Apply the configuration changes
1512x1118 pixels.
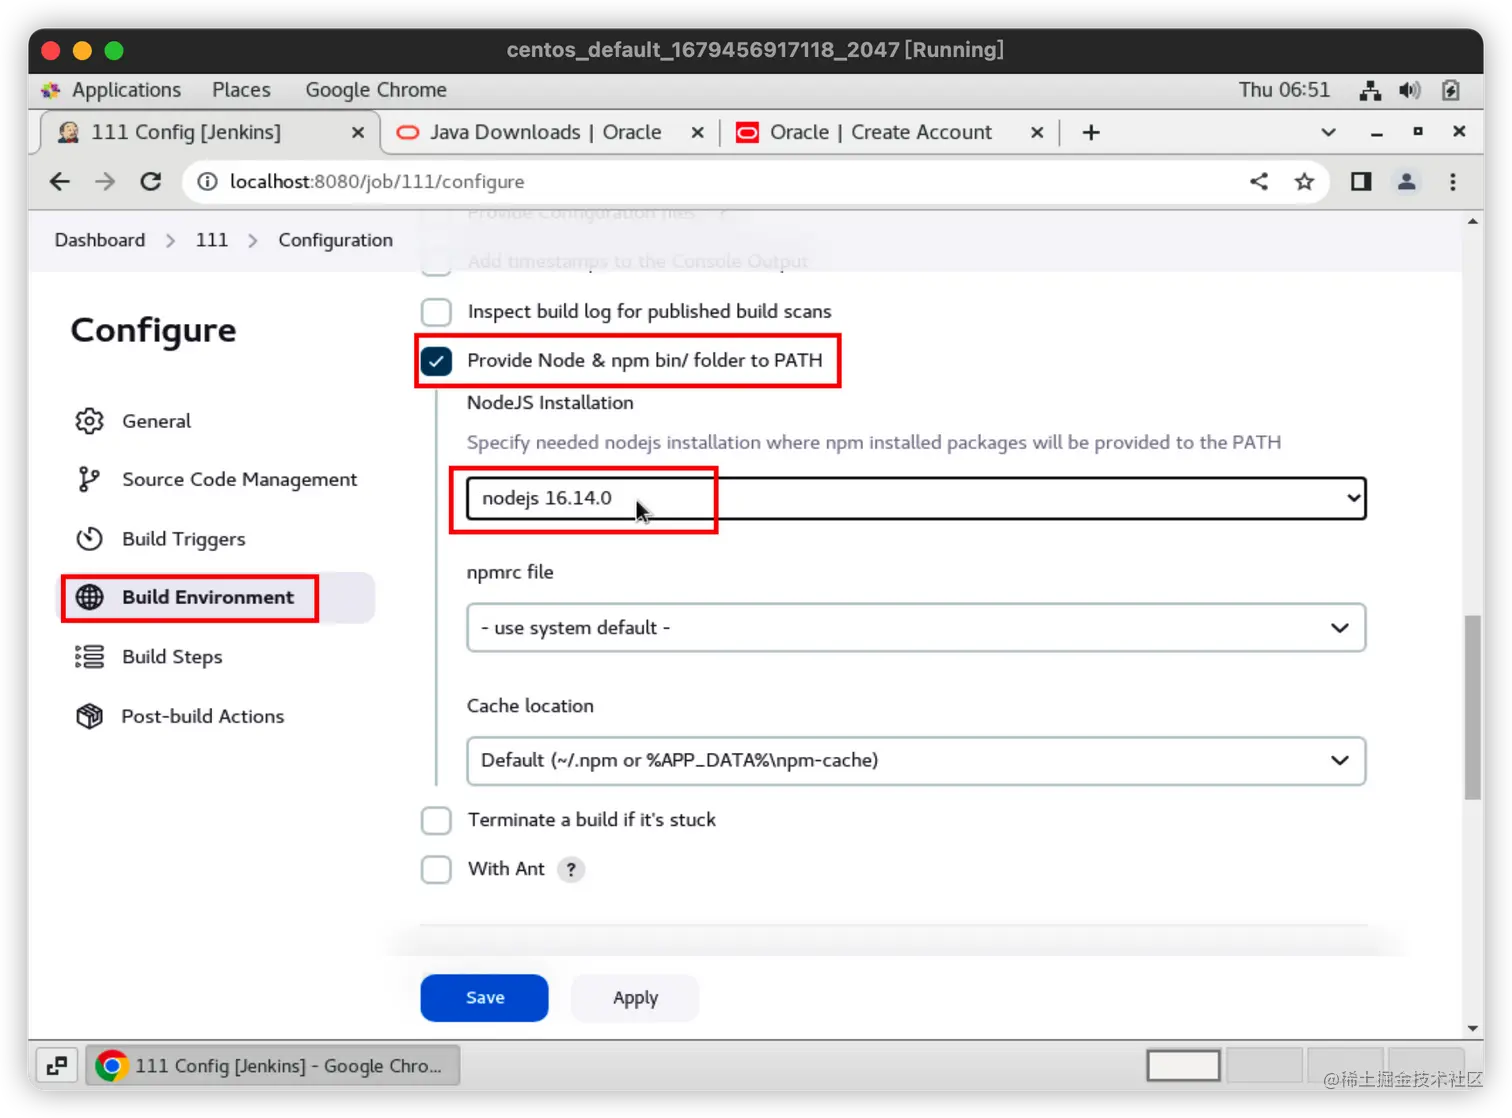tap(635, 998)
